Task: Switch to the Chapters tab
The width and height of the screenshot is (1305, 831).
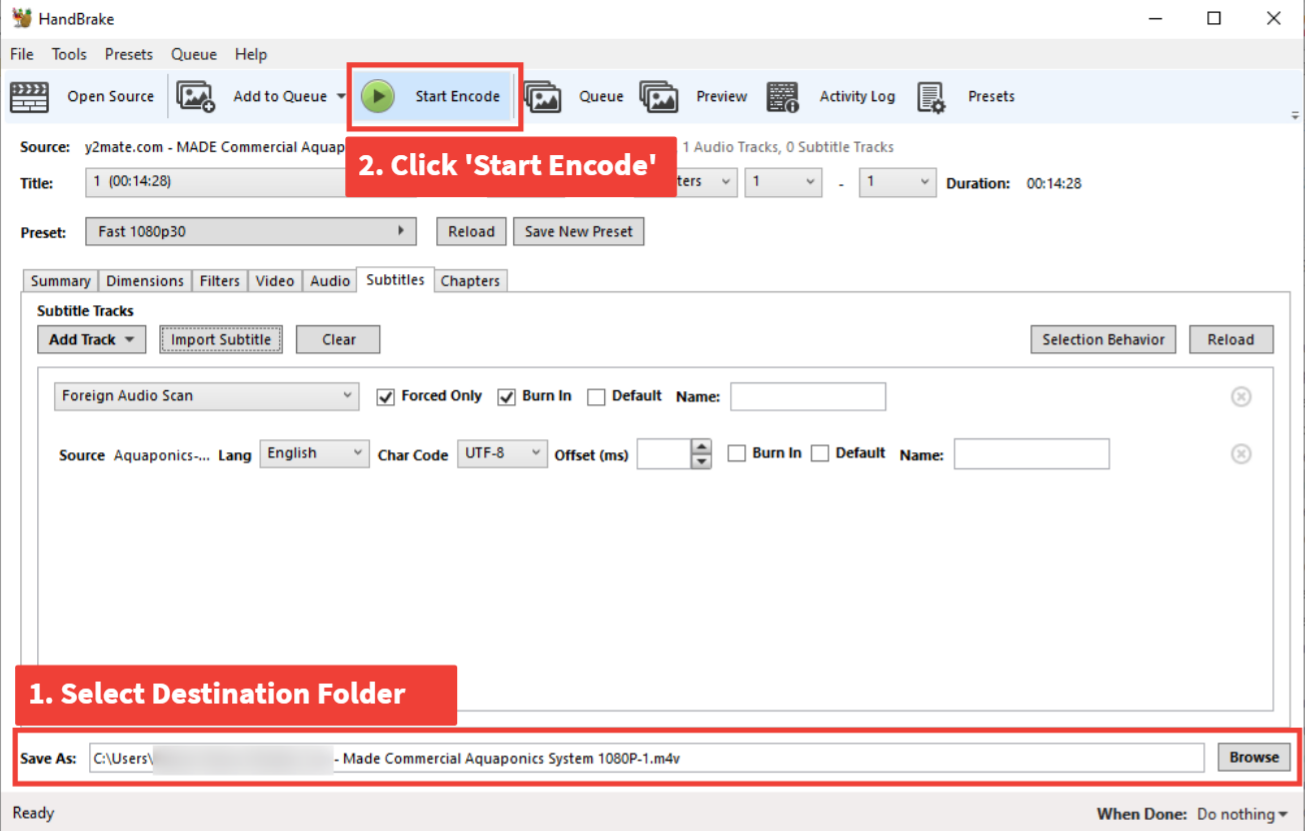Action: pos(470,281)
